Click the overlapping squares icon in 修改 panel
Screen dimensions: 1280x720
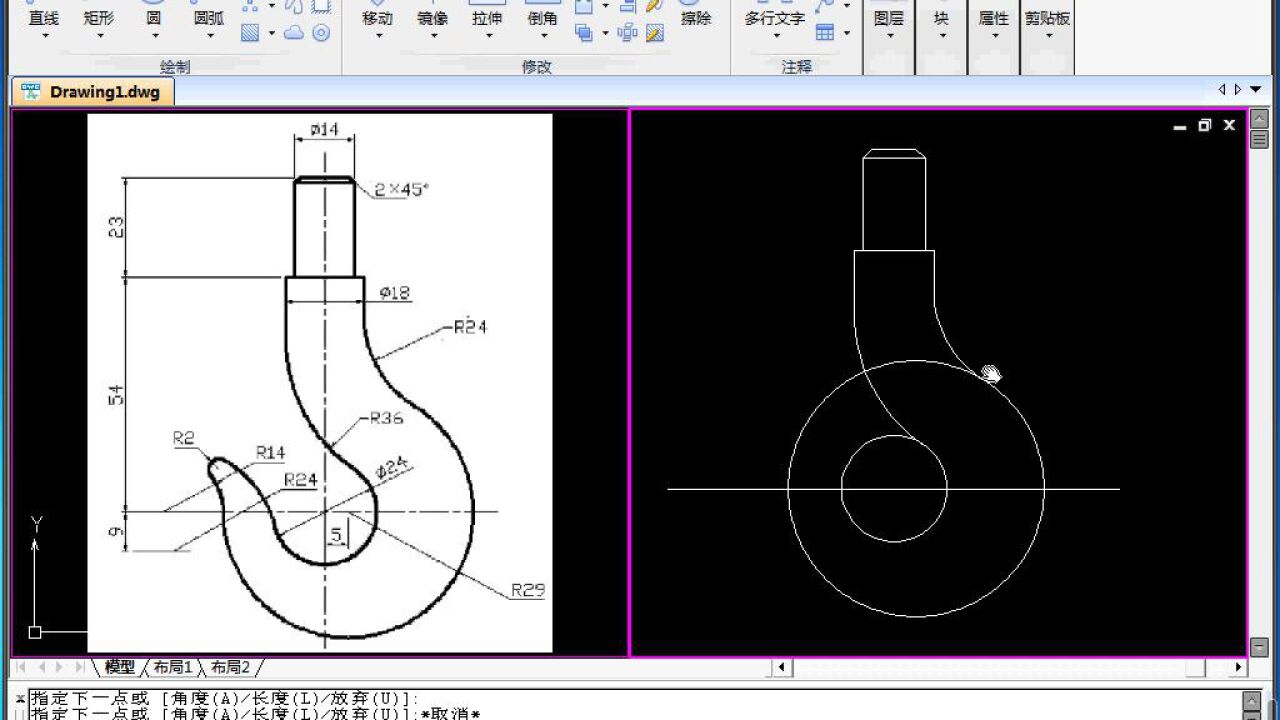point(584,33)
